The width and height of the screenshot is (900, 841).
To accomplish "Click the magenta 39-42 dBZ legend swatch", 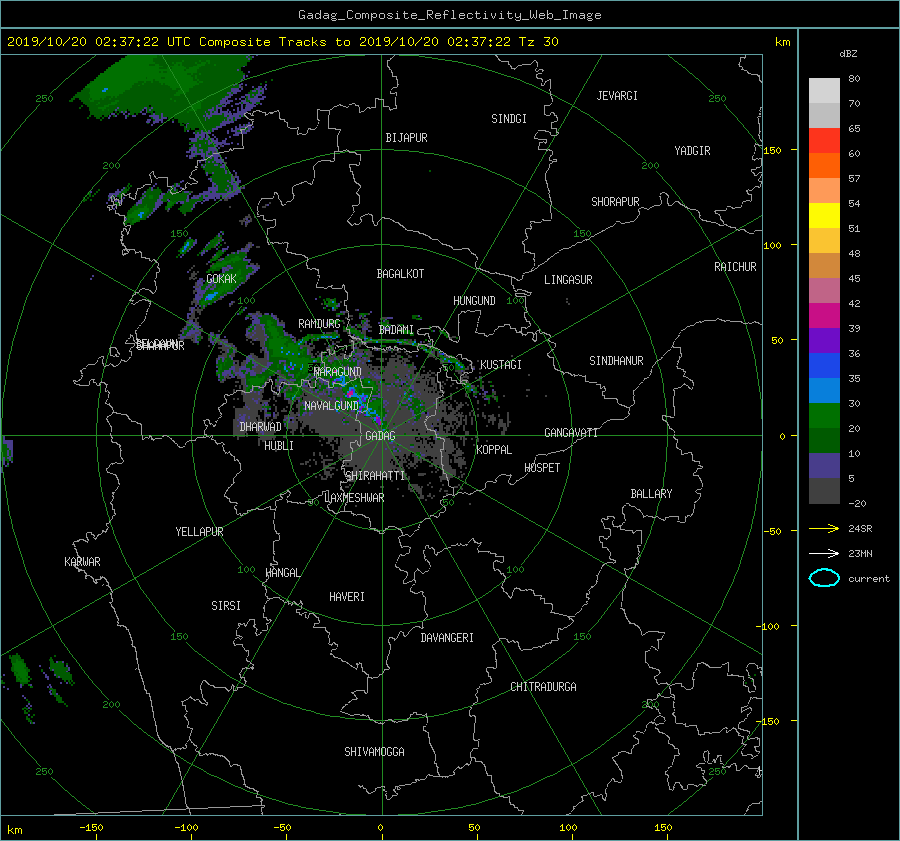I will pos(824,316).
